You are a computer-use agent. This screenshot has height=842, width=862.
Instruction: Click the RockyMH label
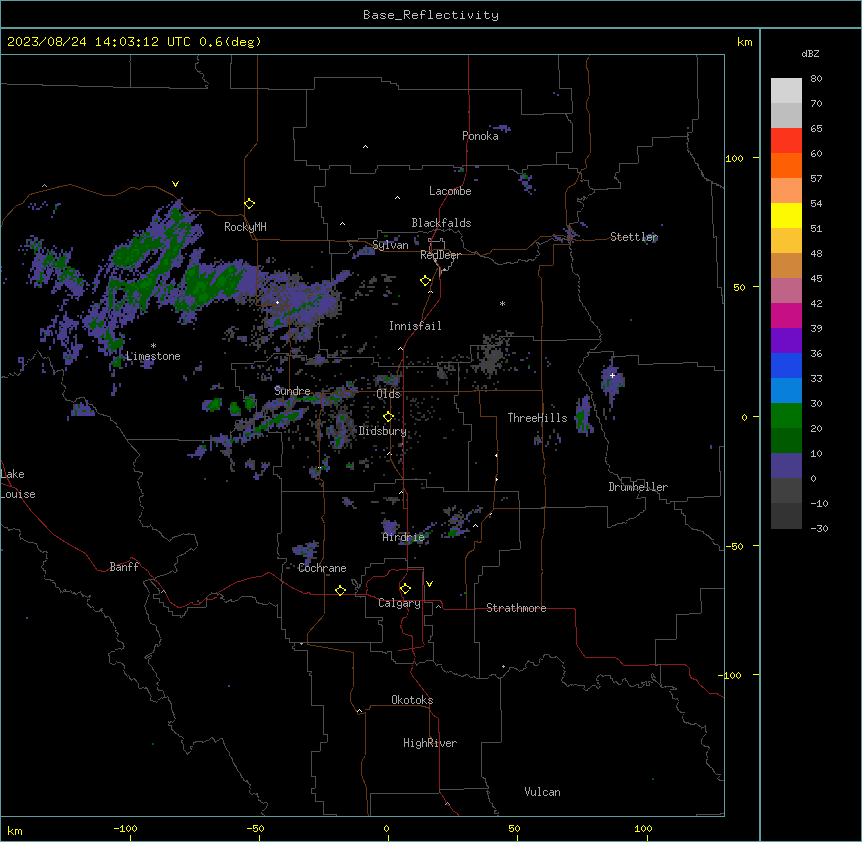click(x=245, y=227)
